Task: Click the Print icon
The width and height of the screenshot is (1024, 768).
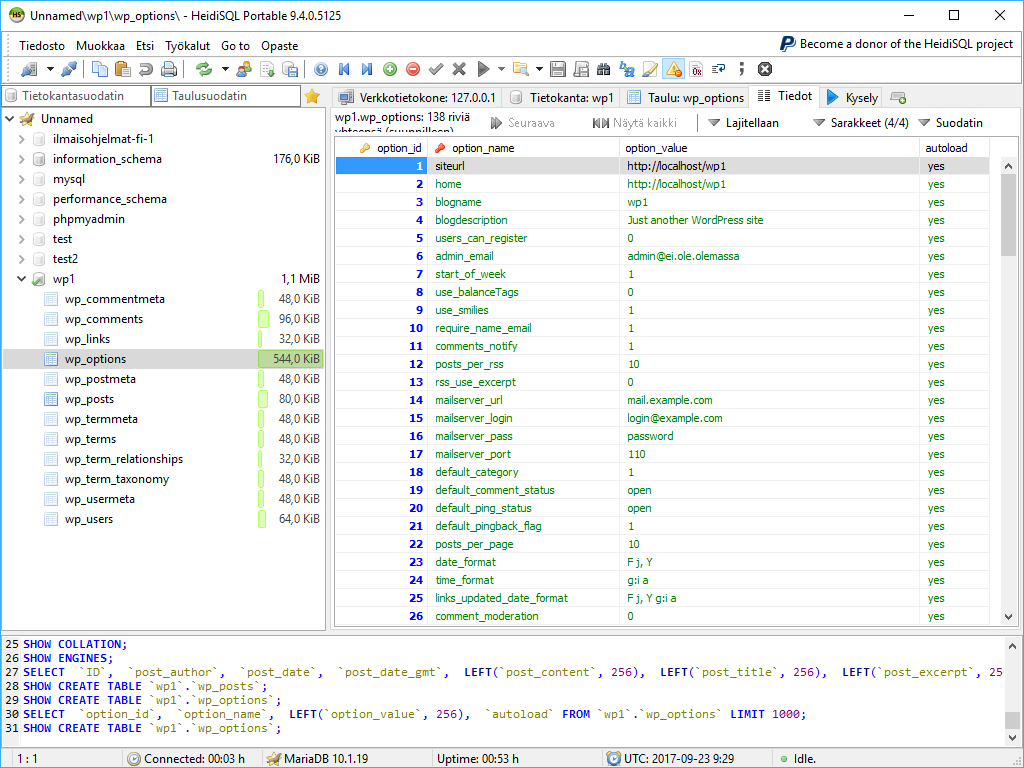Action: click(169, 69)
